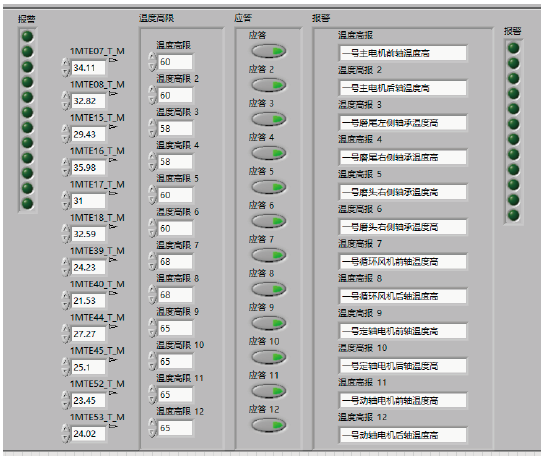Click the 一号磨尾右侧轴承温度高 text box
The image size is (545, 462).
click(403, 157)
